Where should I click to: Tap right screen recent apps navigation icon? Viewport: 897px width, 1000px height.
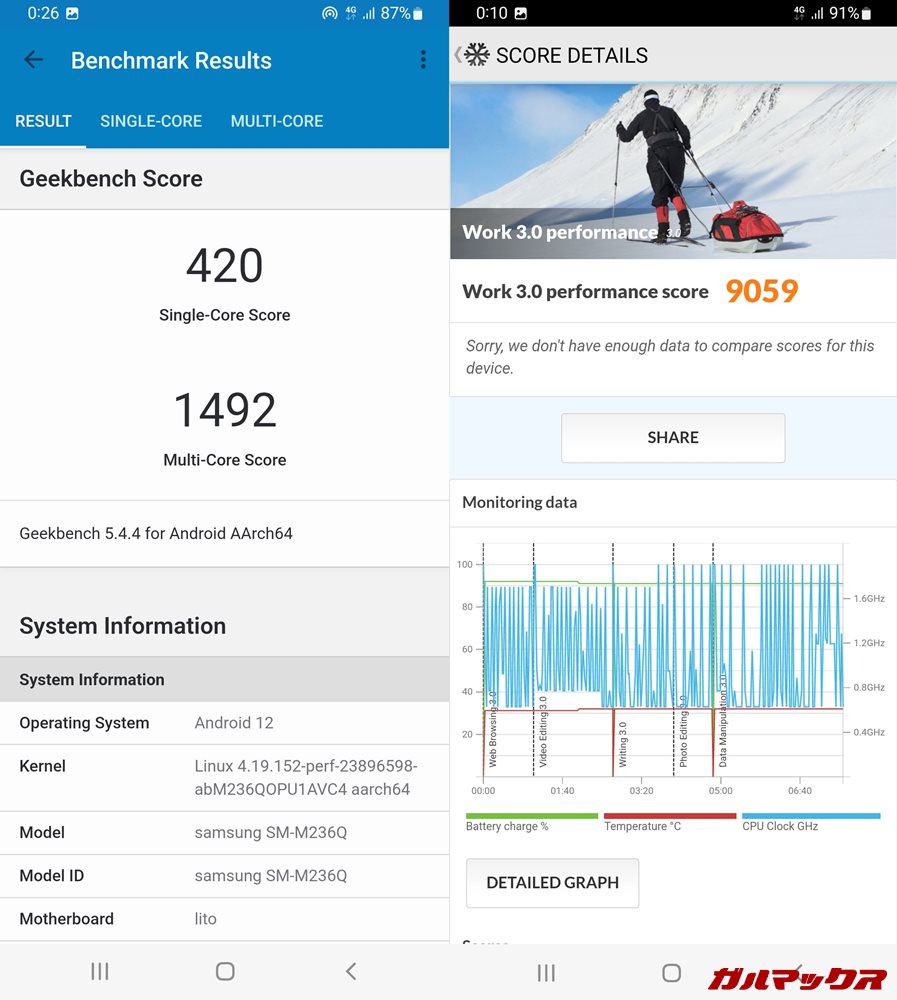click(546, 972)
